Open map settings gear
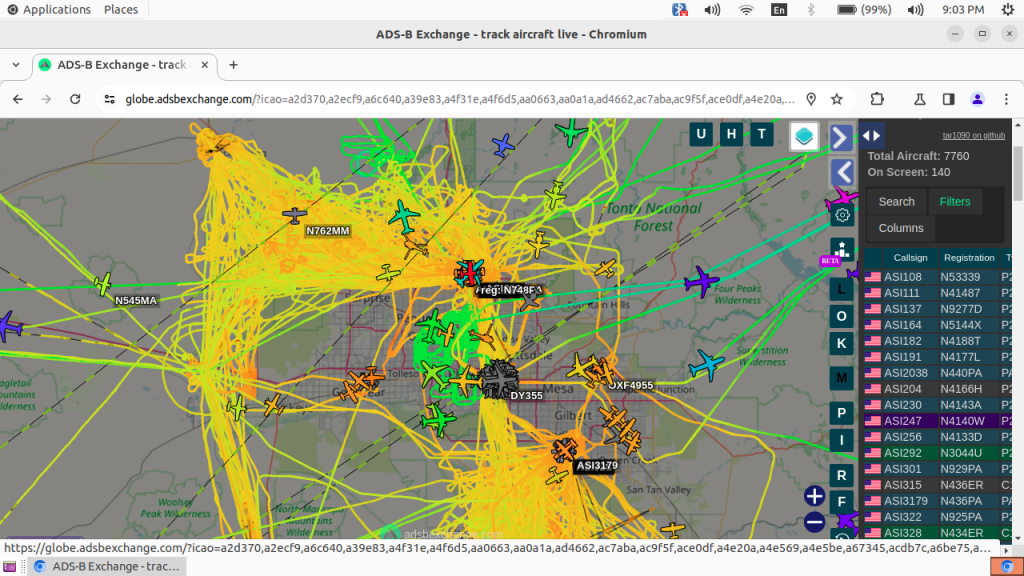Image resolution: width=1024 pixels, height=576 pixels. tap(842, 215)
